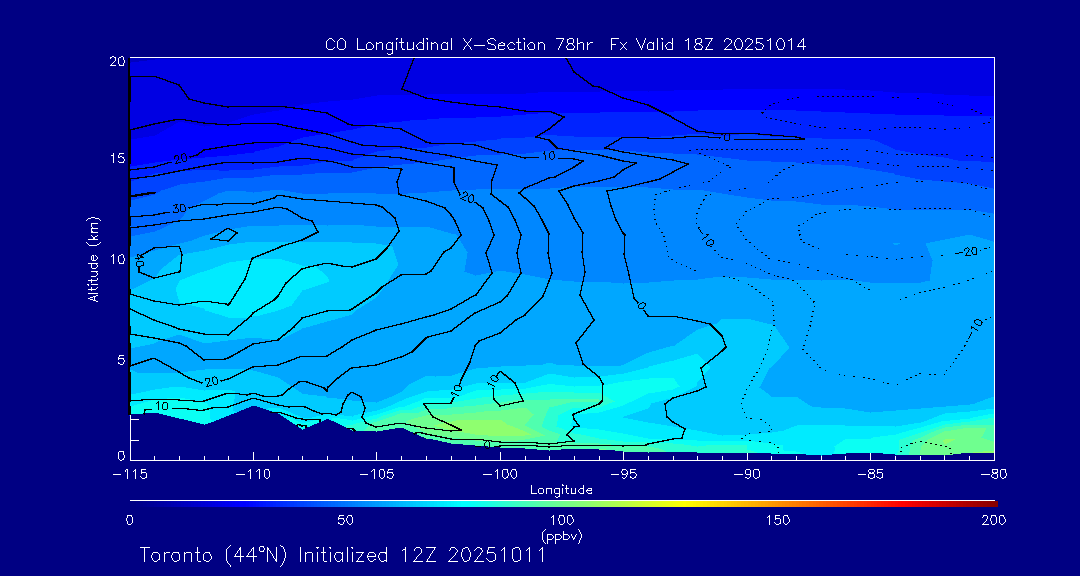Click the 20 km altitude tick label
The image size is (1080, 576).
[116, 61]
